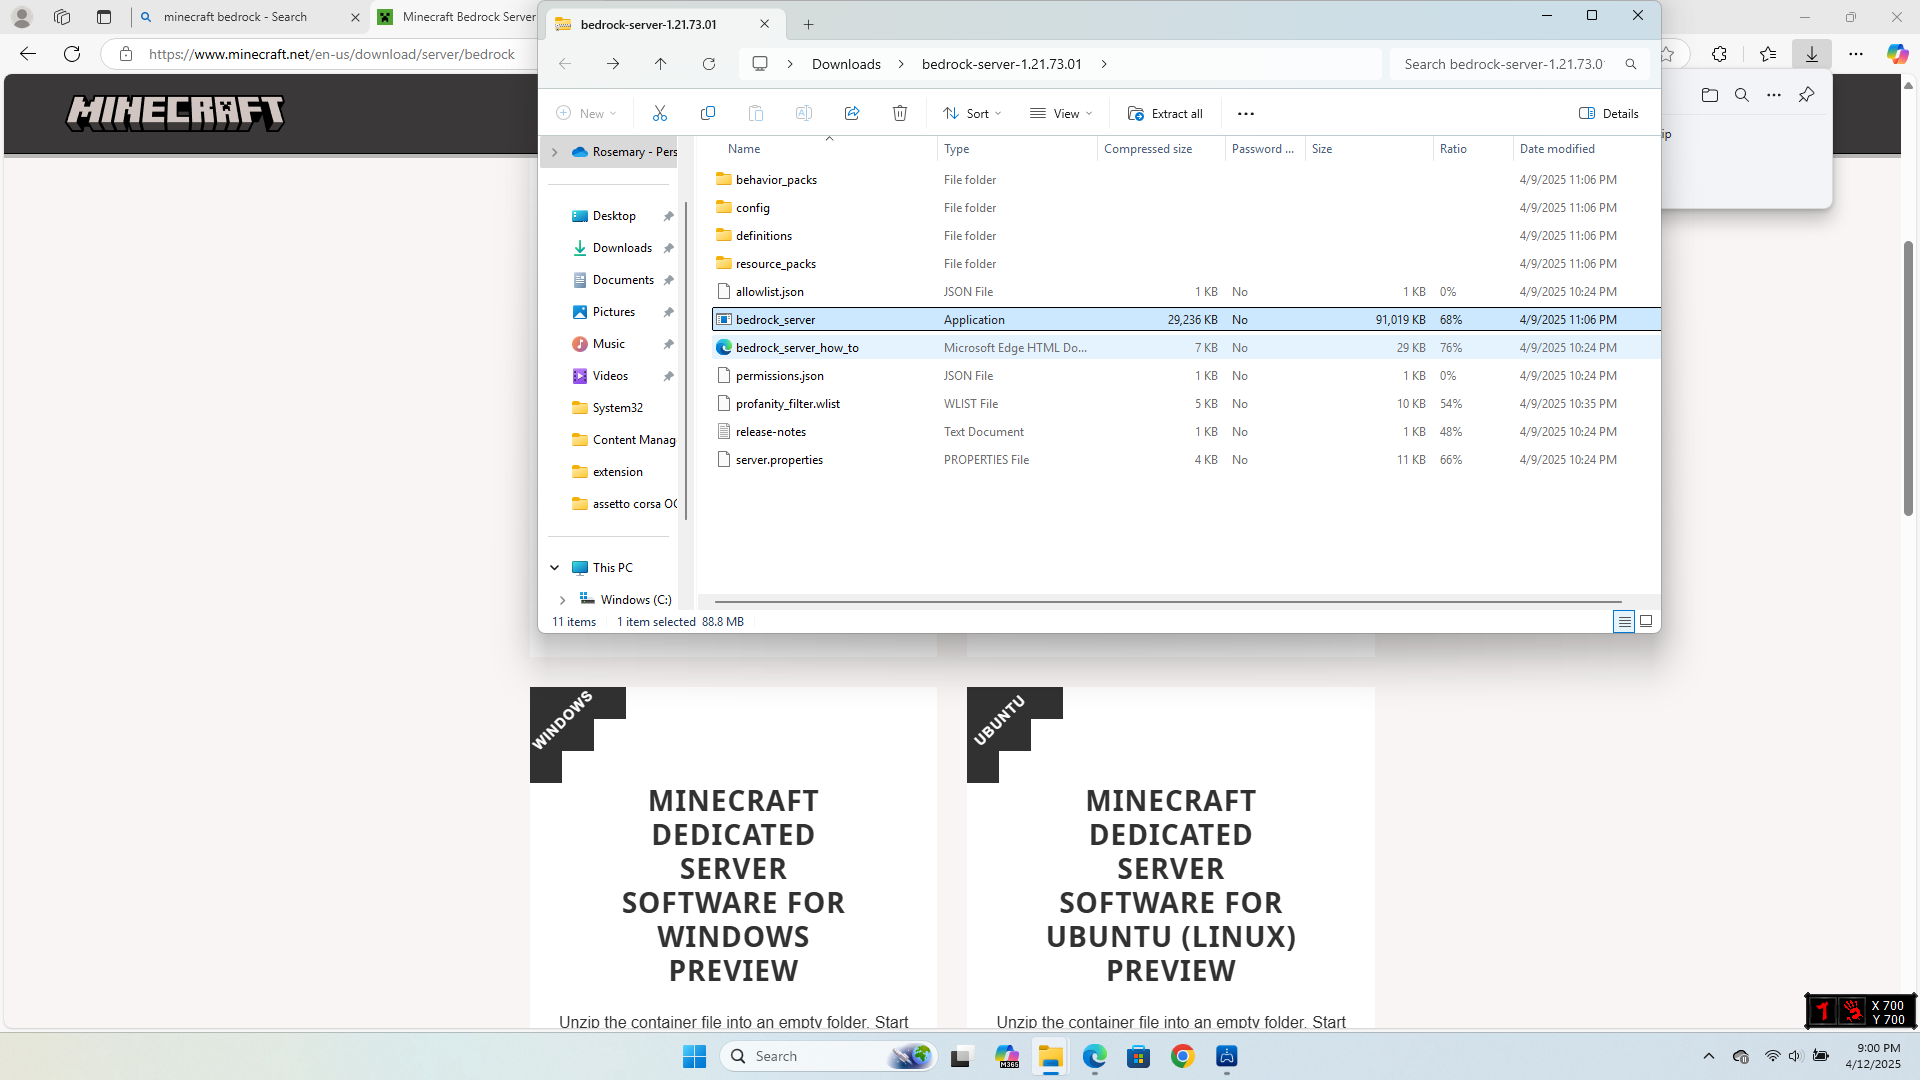This screenshot has width=1920, height=1080.
Task: Click Downloads in the breadcrumb path
Action: [x=846, y=64]
